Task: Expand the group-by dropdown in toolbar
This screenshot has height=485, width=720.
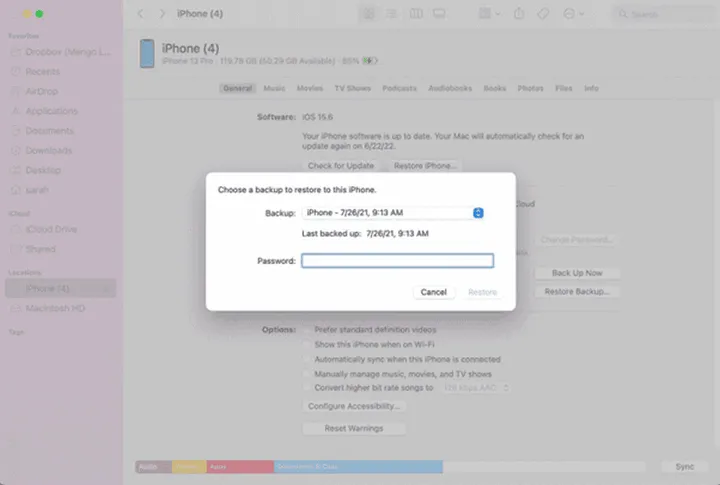Action: (x=489, y=14)
